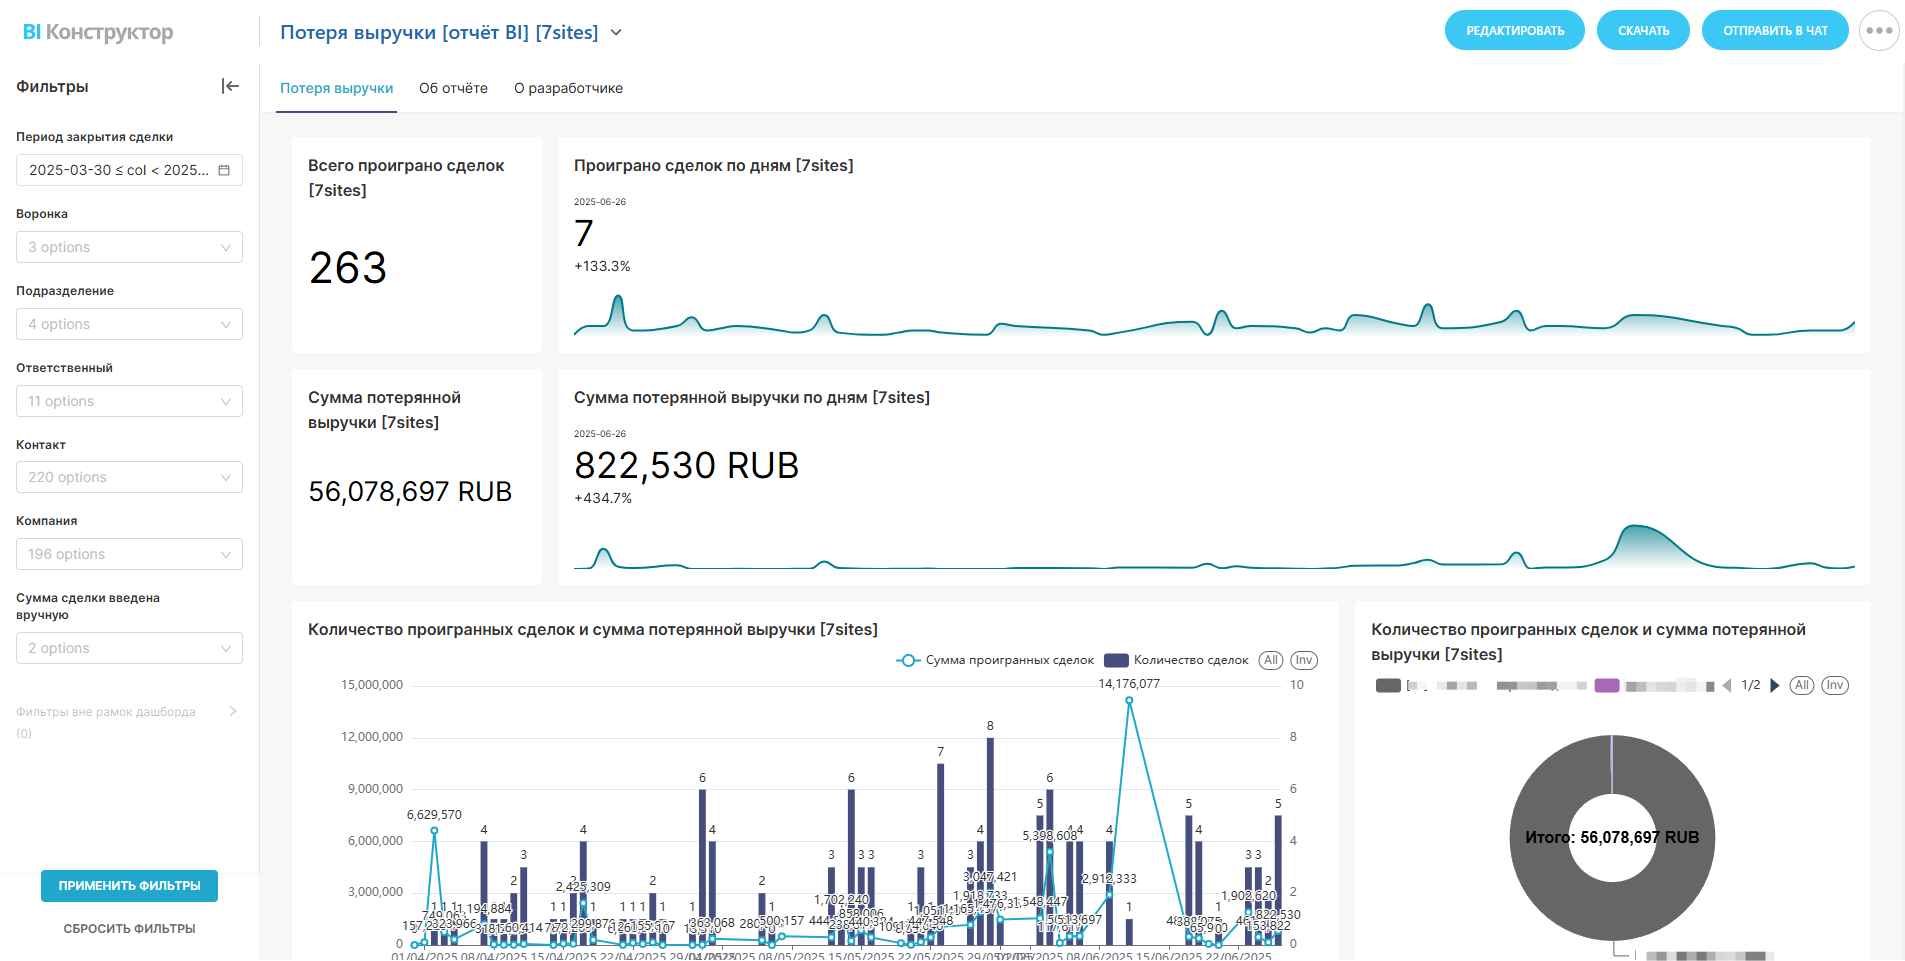The width and height of the screenshot is (1905, 961).
Task: Click the Скачать button
Action: (1642, 31)
